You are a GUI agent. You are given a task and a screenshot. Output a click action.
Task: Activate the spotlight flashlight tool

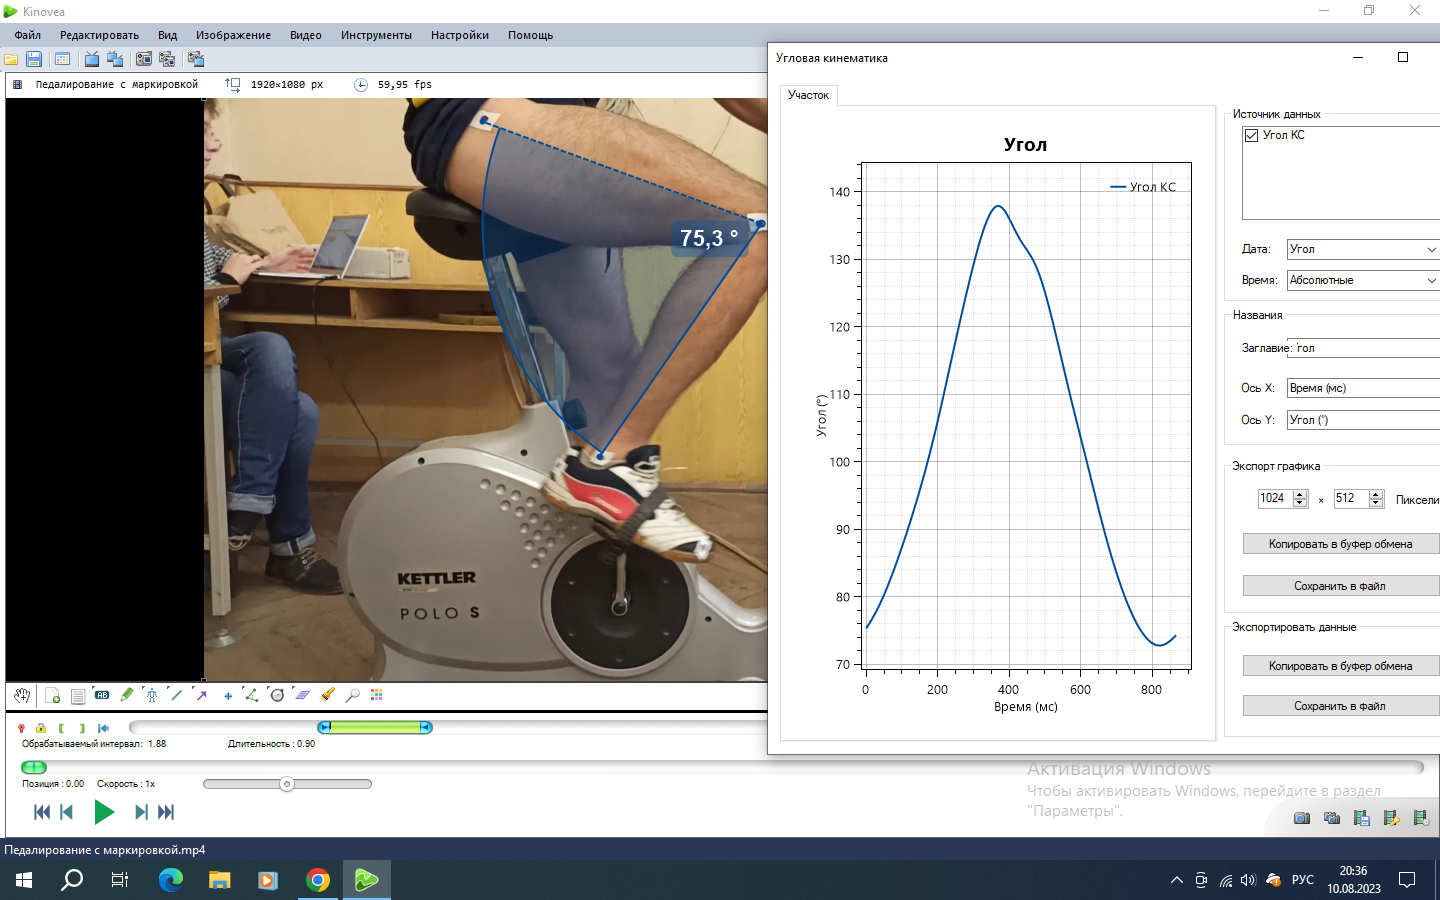(327, 695)
